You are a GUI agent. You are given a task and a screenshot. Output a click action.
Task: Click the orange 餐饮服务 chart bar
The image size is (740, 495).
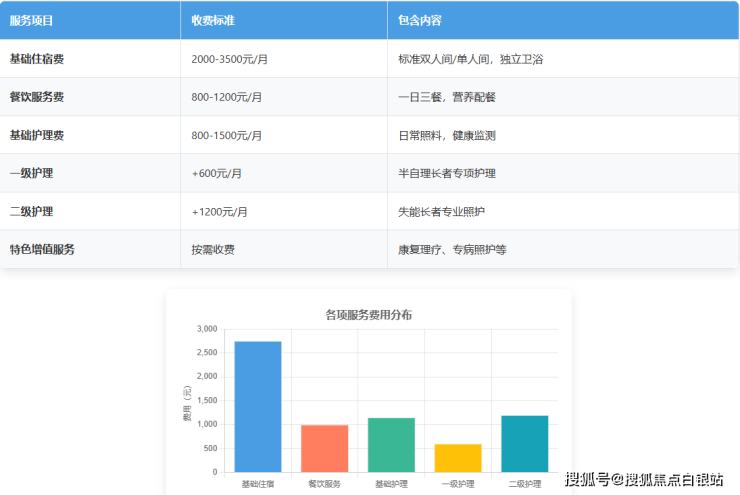point(325,448)
